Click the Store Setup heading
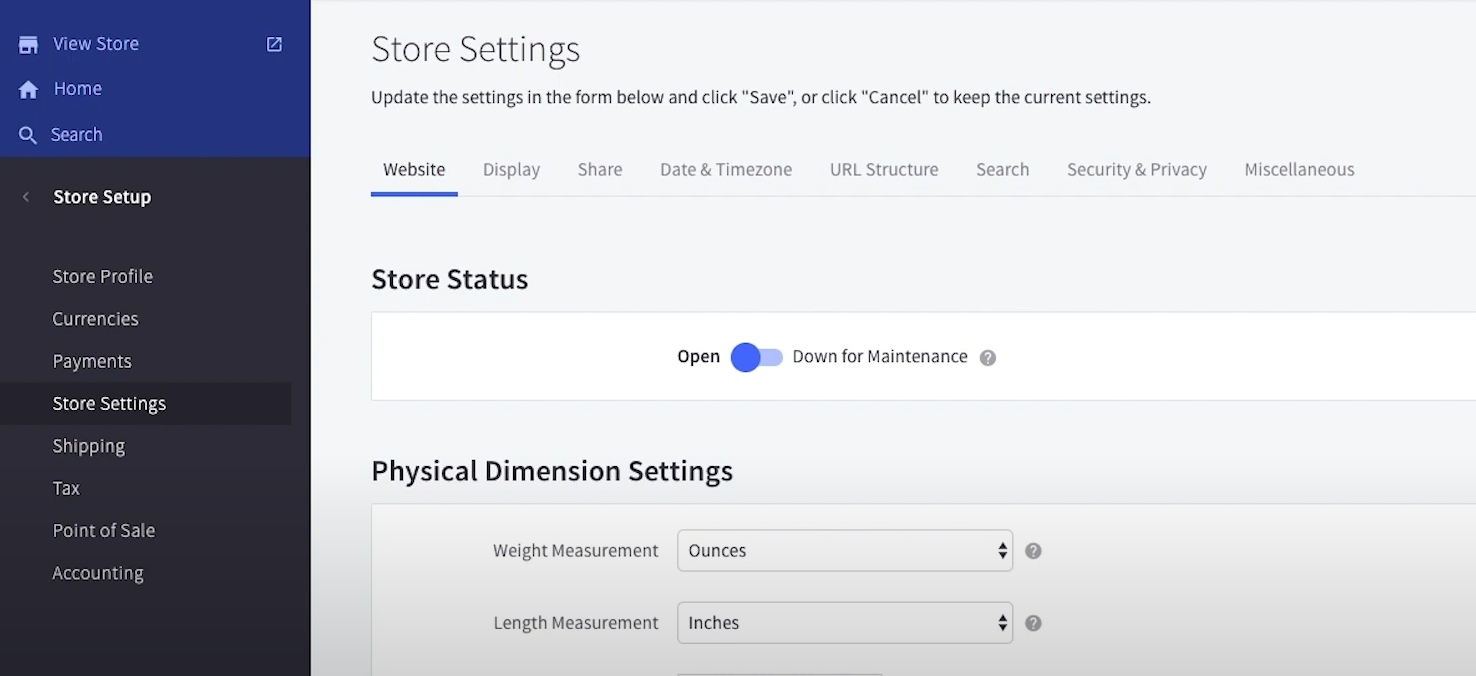 pyautogui.click(x=102, y=197)
